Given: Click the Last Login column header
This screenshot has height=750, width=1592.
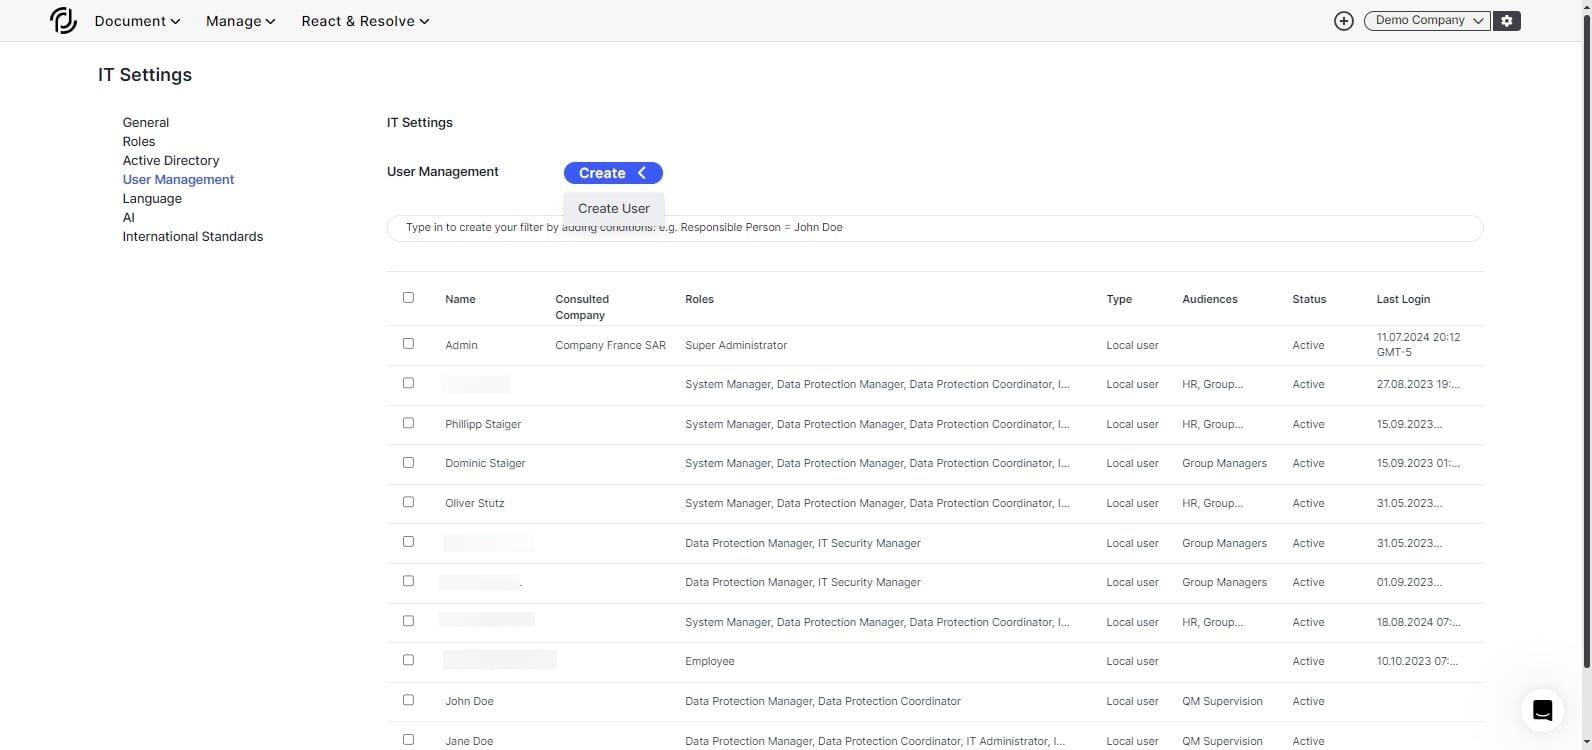Looking at the screenshot, I should [1403, 299].
